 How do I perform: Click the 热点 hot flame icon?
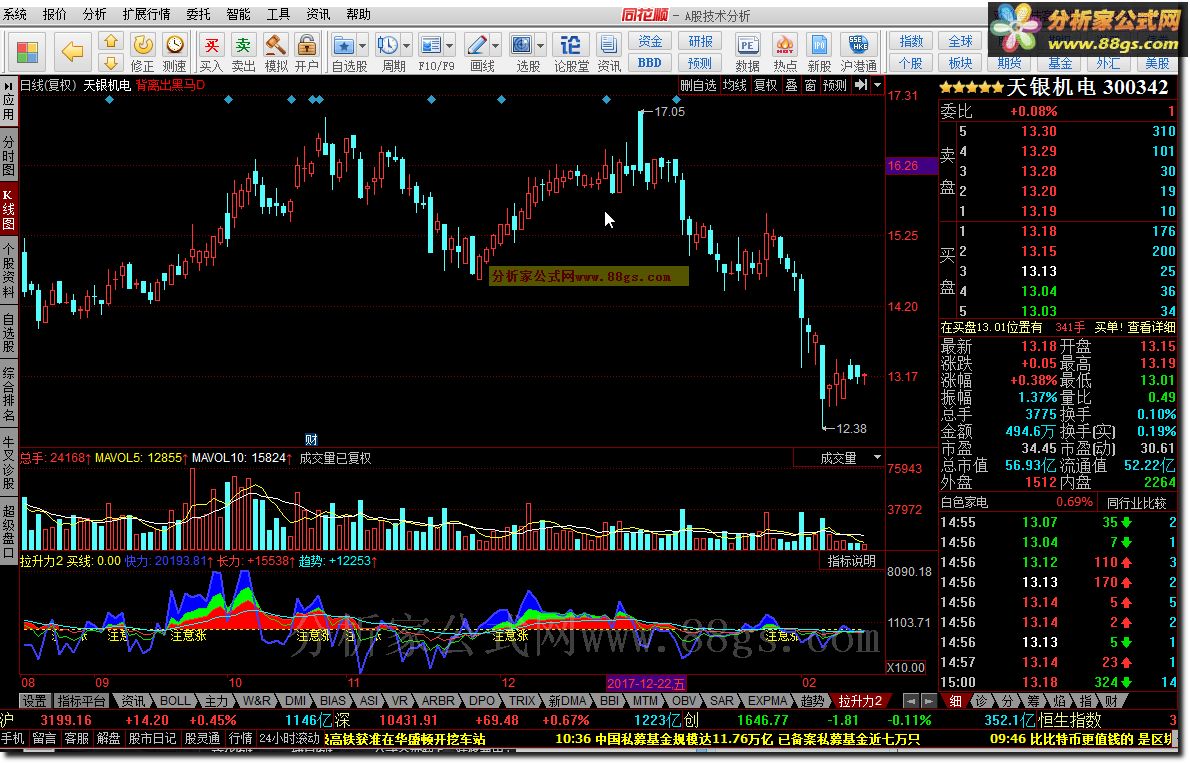pos(785,45)
